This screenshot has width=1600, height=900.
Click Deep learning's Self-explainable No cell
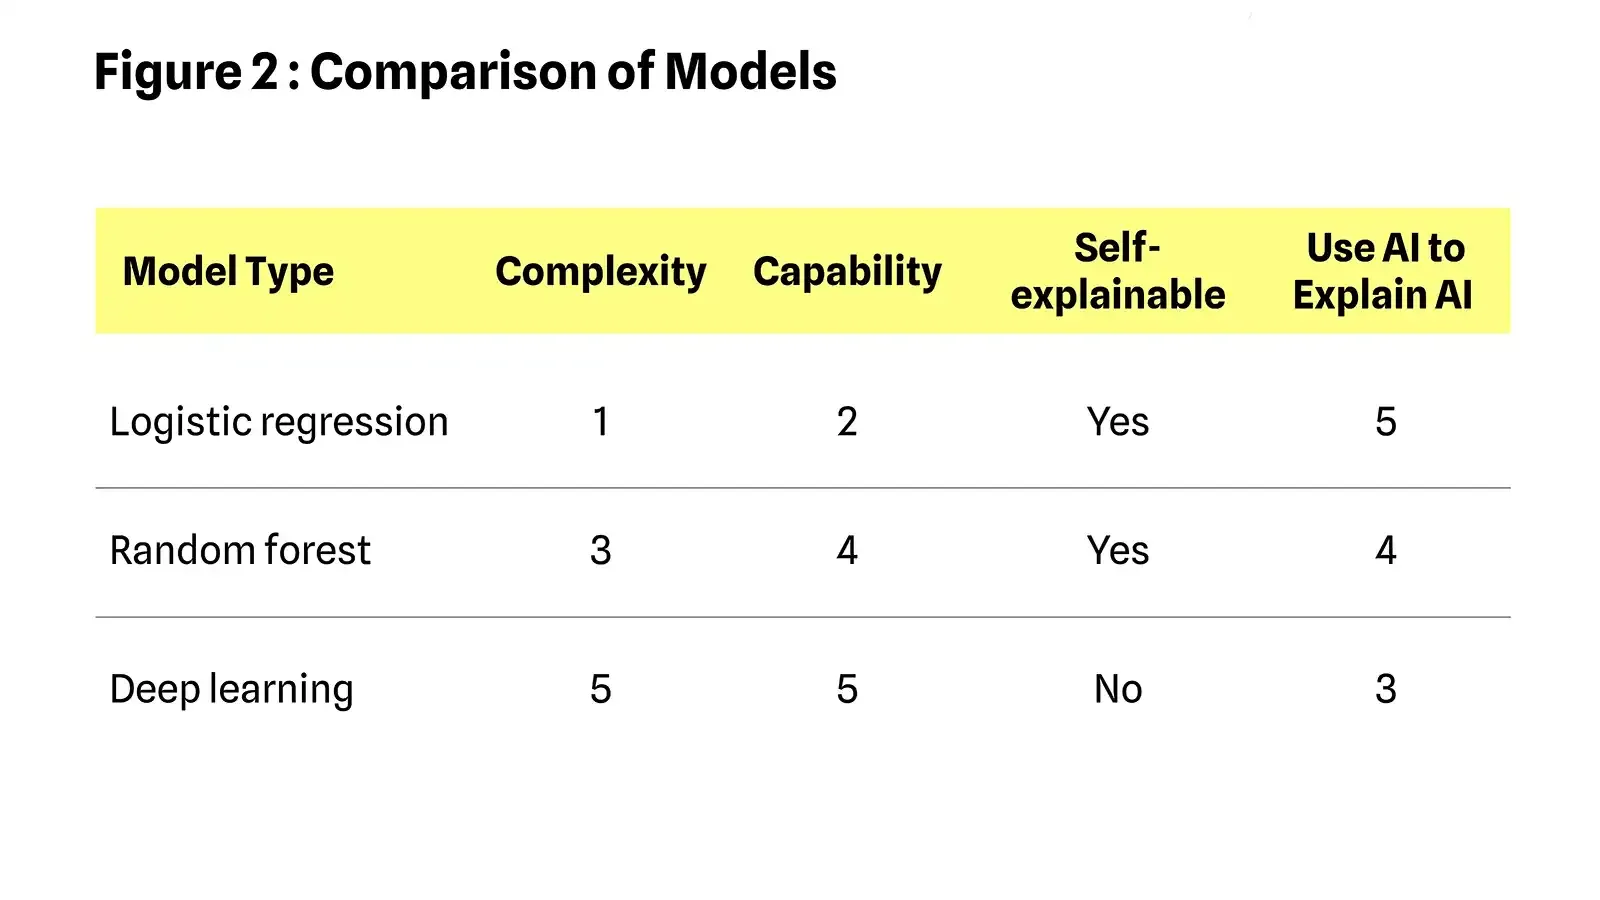pos(1117,689)
